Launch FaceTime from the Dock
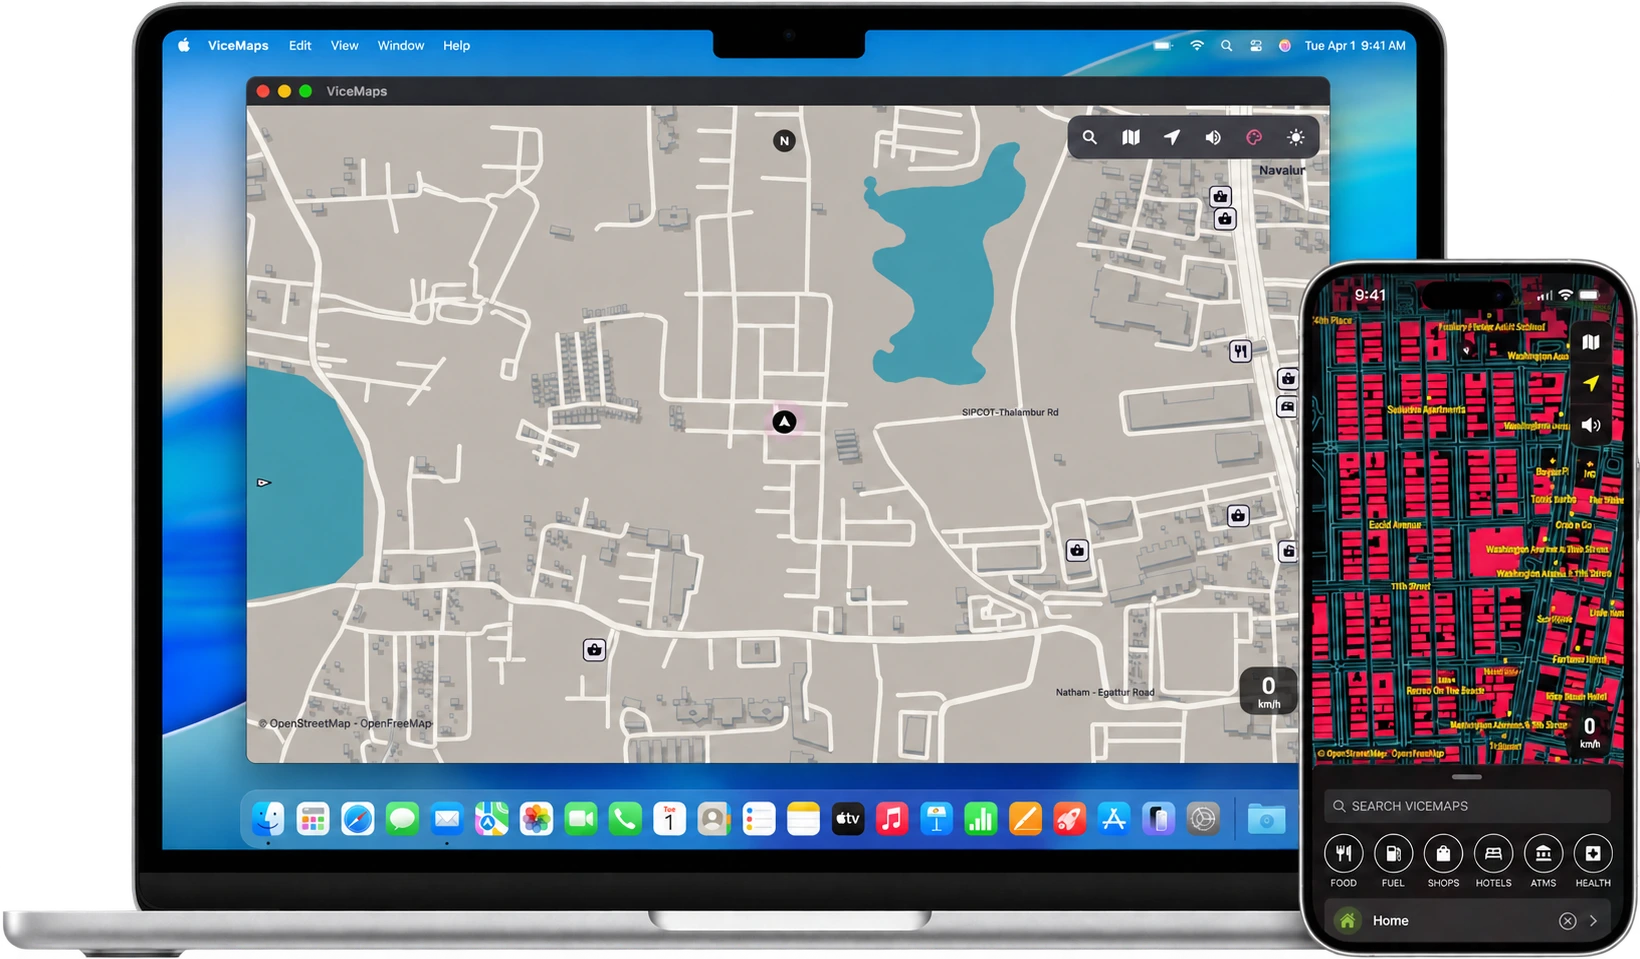 581,820
